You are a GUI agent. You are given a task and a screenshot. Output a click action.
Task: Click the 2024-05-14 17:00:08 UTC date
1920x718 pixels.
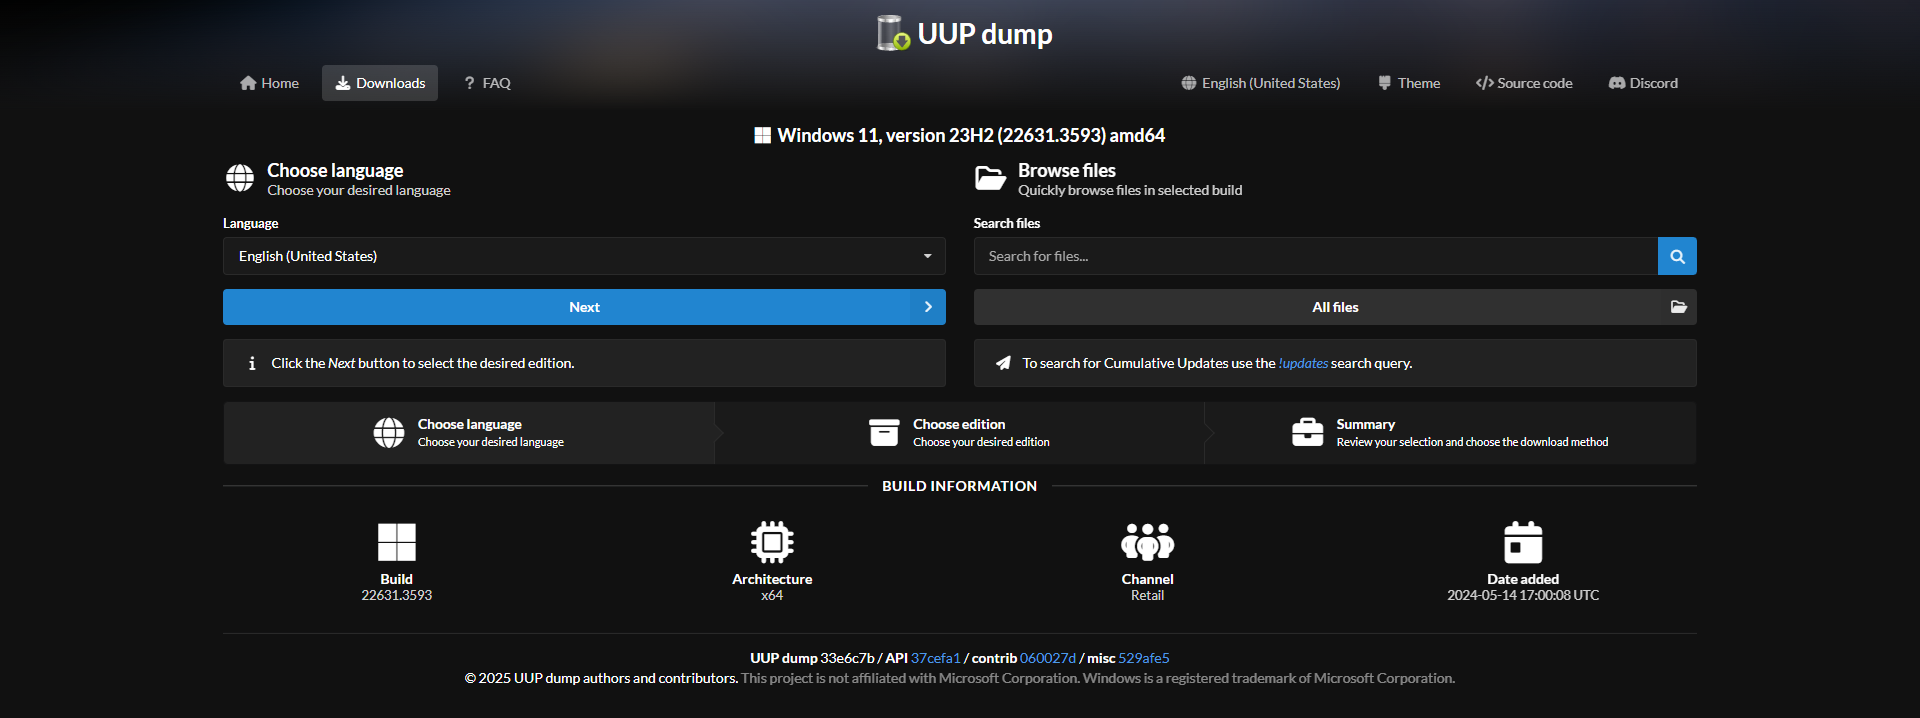pos(1523,595)
